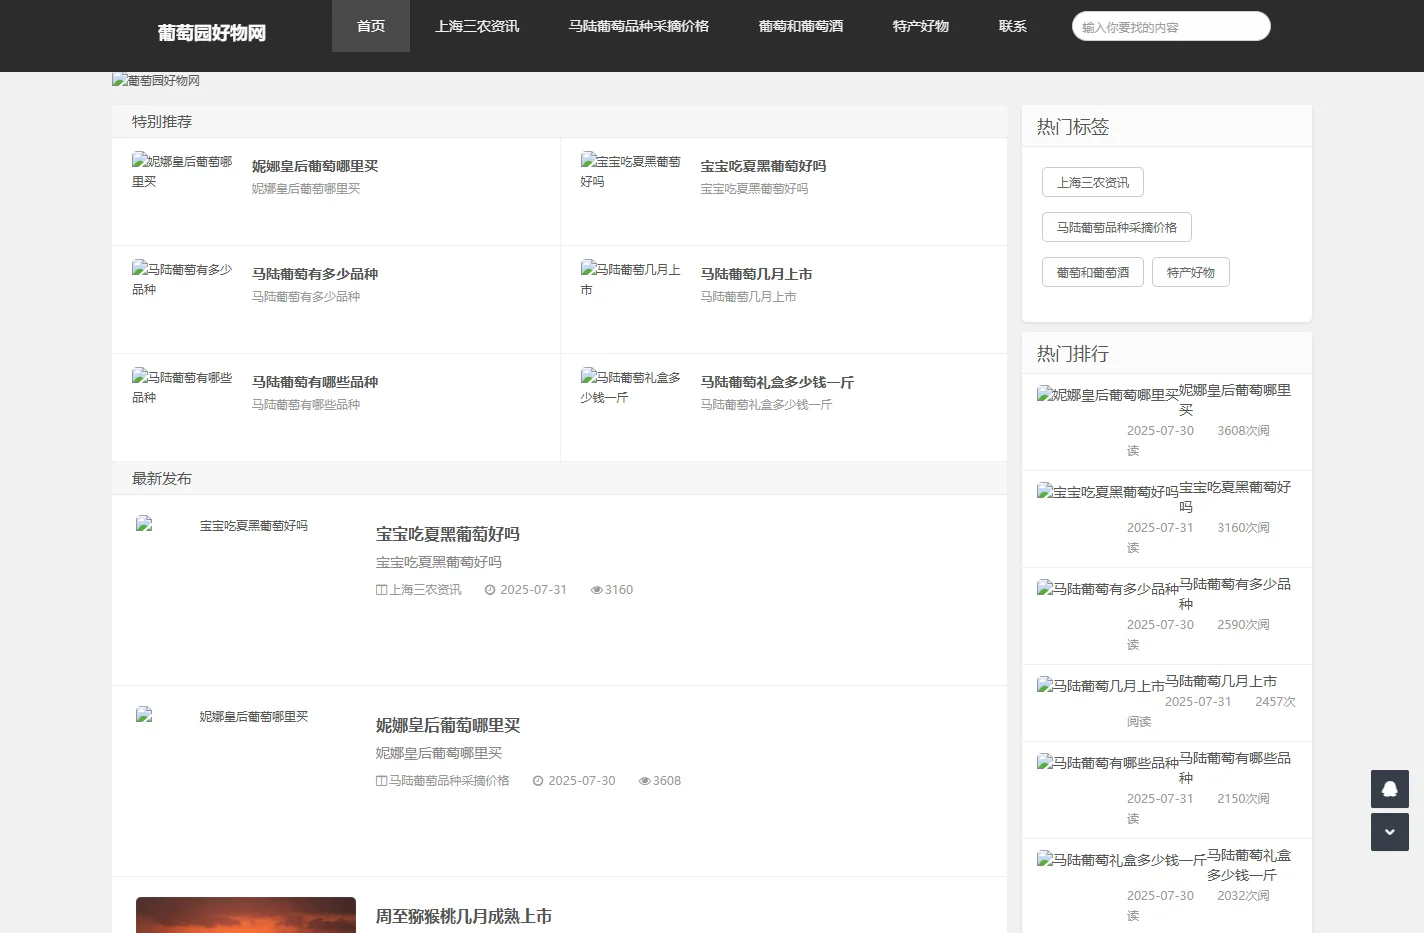This screenshot has height=933, width=1424.
Task: Open latest post title 宝宝吃夏黑葡萄好吗
Action: pos(448,534)
